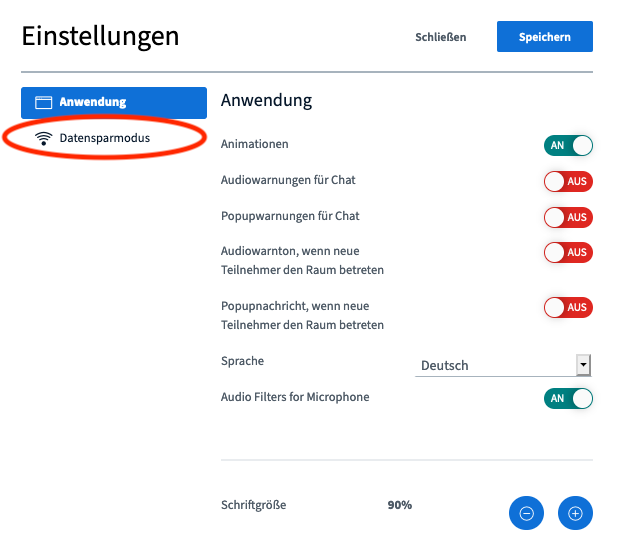Click the Datensparmodus wifi icon
The width and height of the screenshot is (624, 558).
(x=43, y=139)
